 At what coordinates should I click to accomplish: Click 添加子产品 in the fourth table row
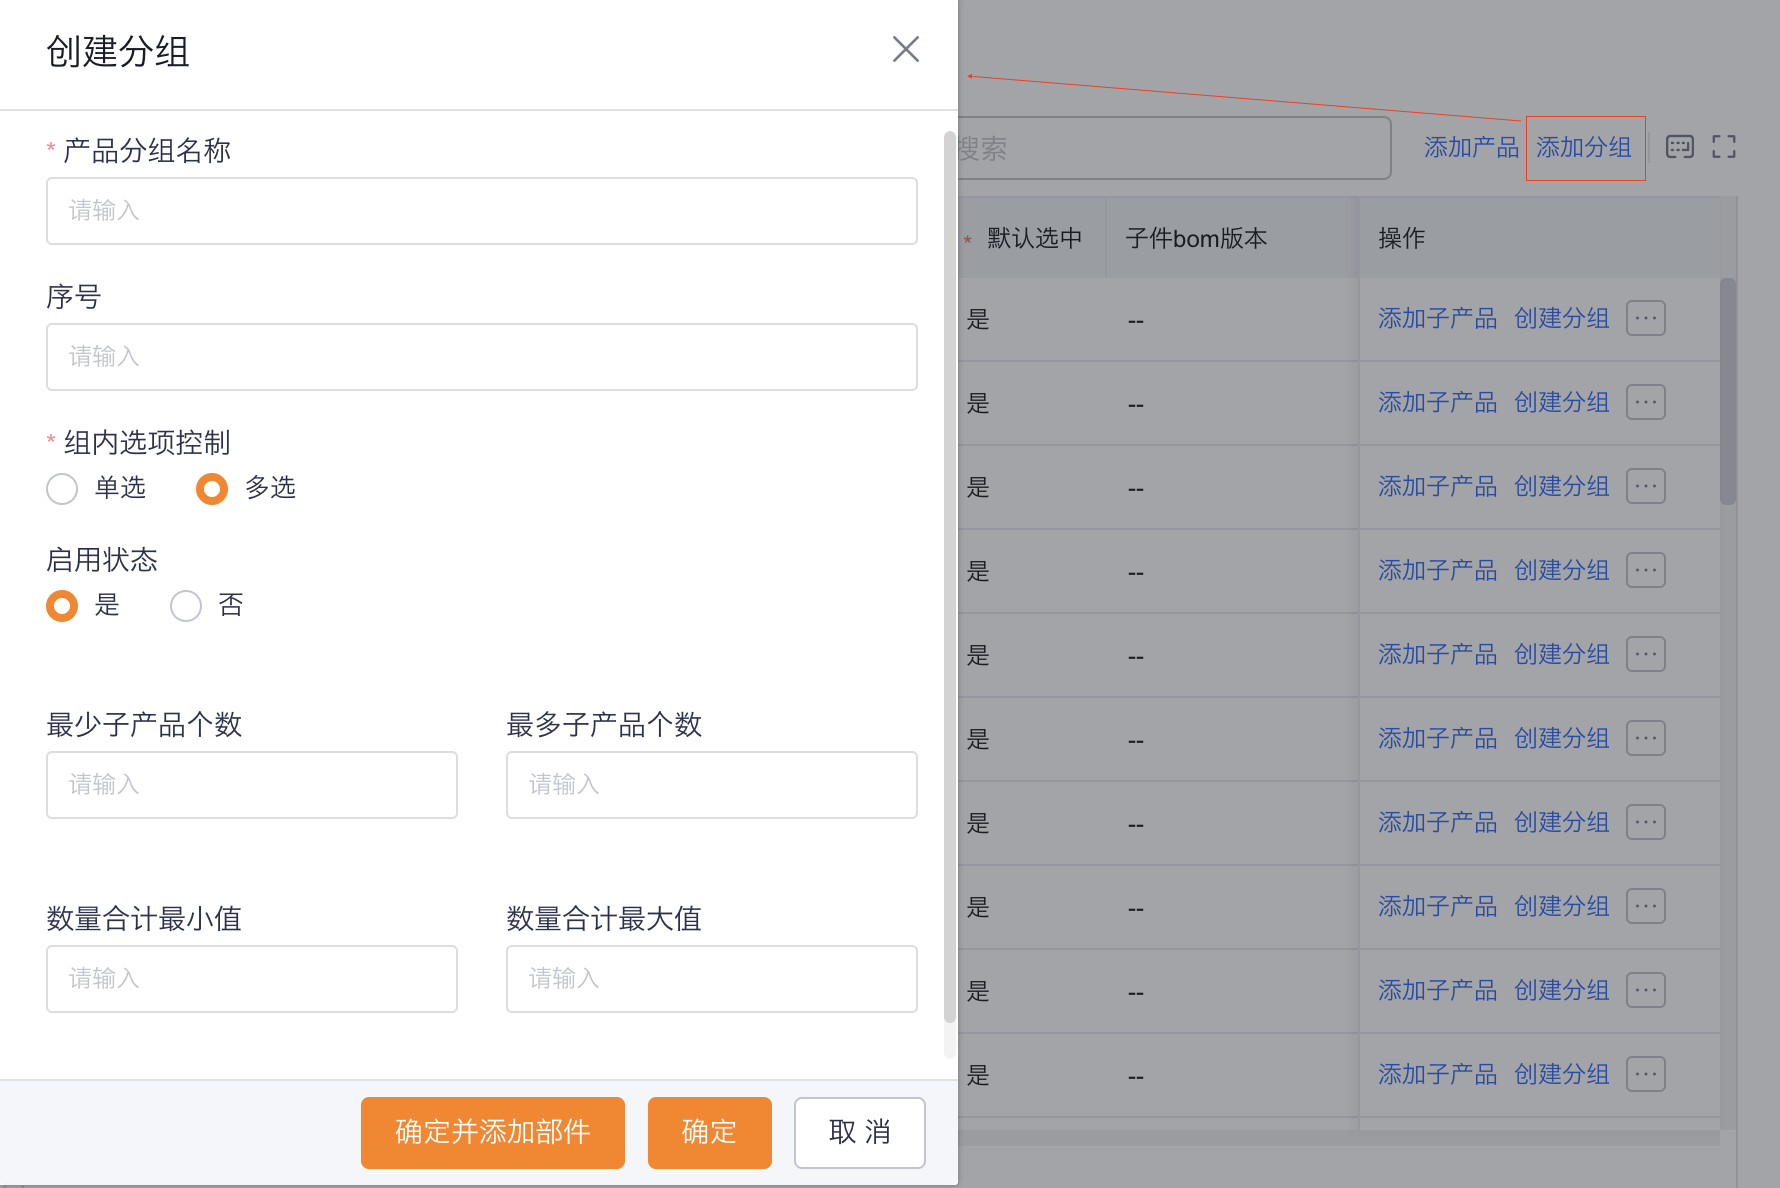1437,571
